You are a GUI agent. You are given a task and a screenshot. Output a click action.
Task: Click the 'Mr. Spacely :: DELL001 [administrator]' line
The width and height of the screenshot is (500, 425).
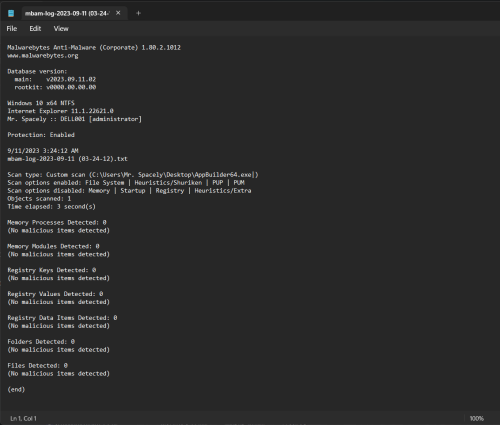[x=74, y=119]
